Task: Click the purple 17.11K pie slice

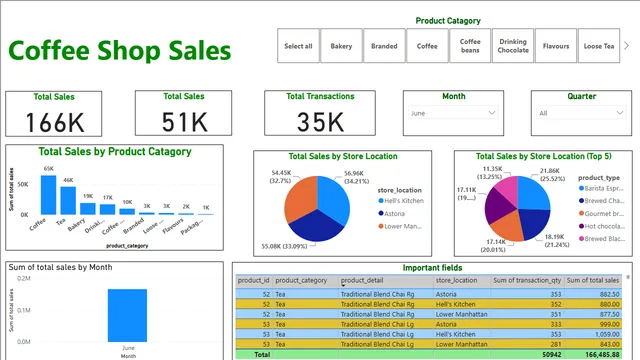Action: coord(498,205)
